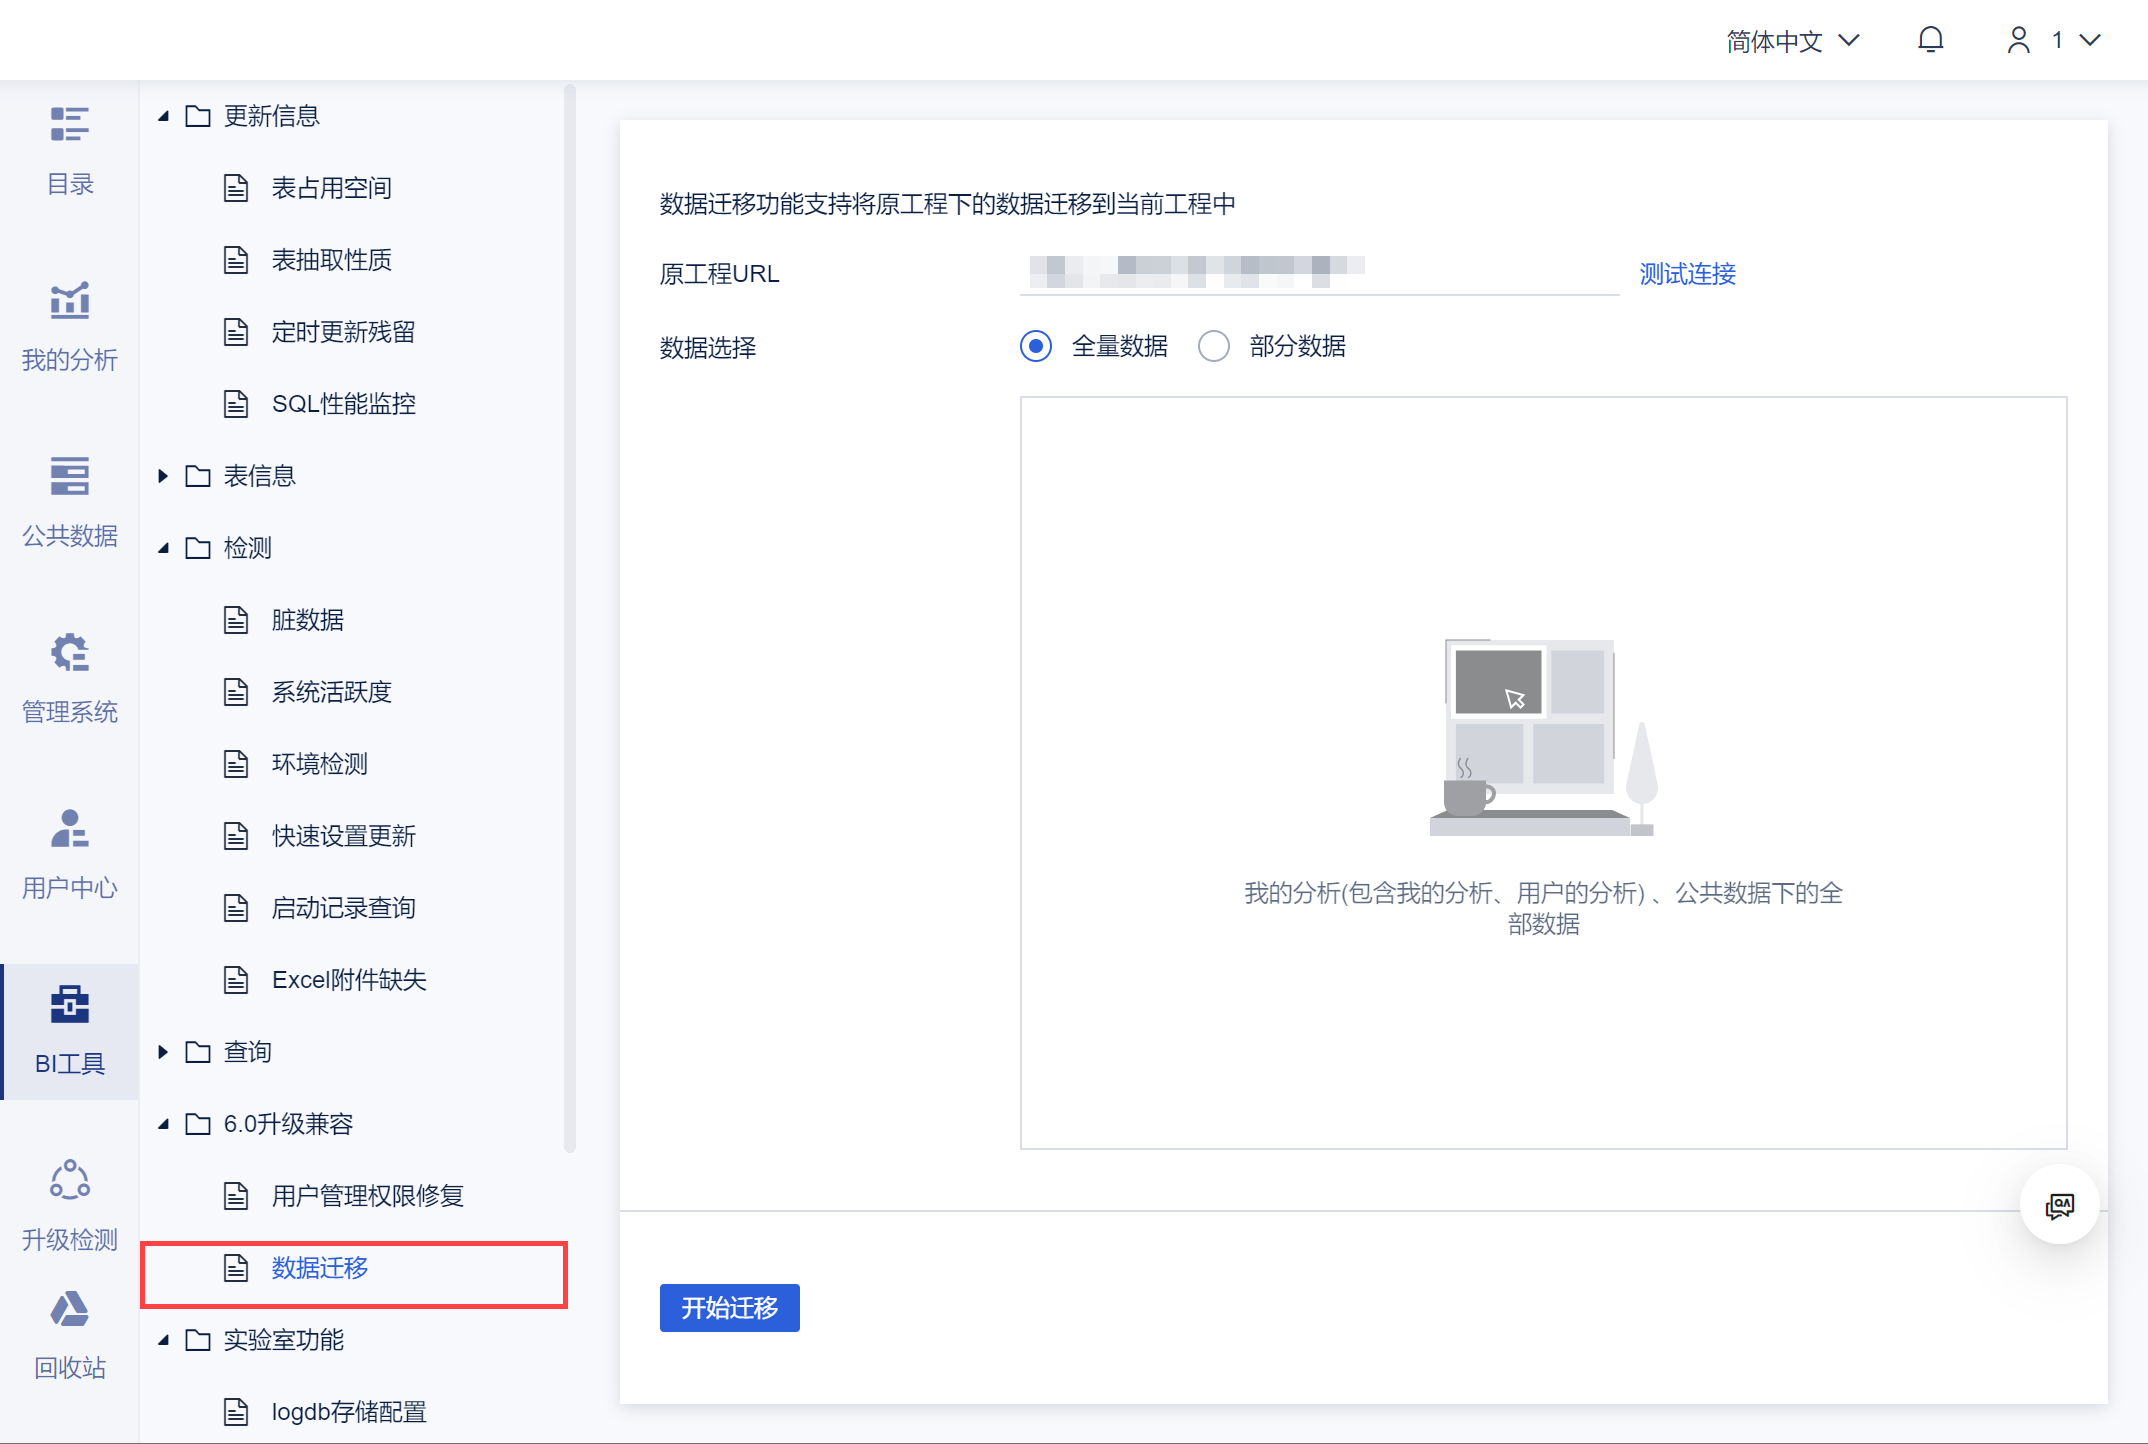2148x1444 pixels.
Task: Expand the 查询 folder
Action: (163, 1052)
